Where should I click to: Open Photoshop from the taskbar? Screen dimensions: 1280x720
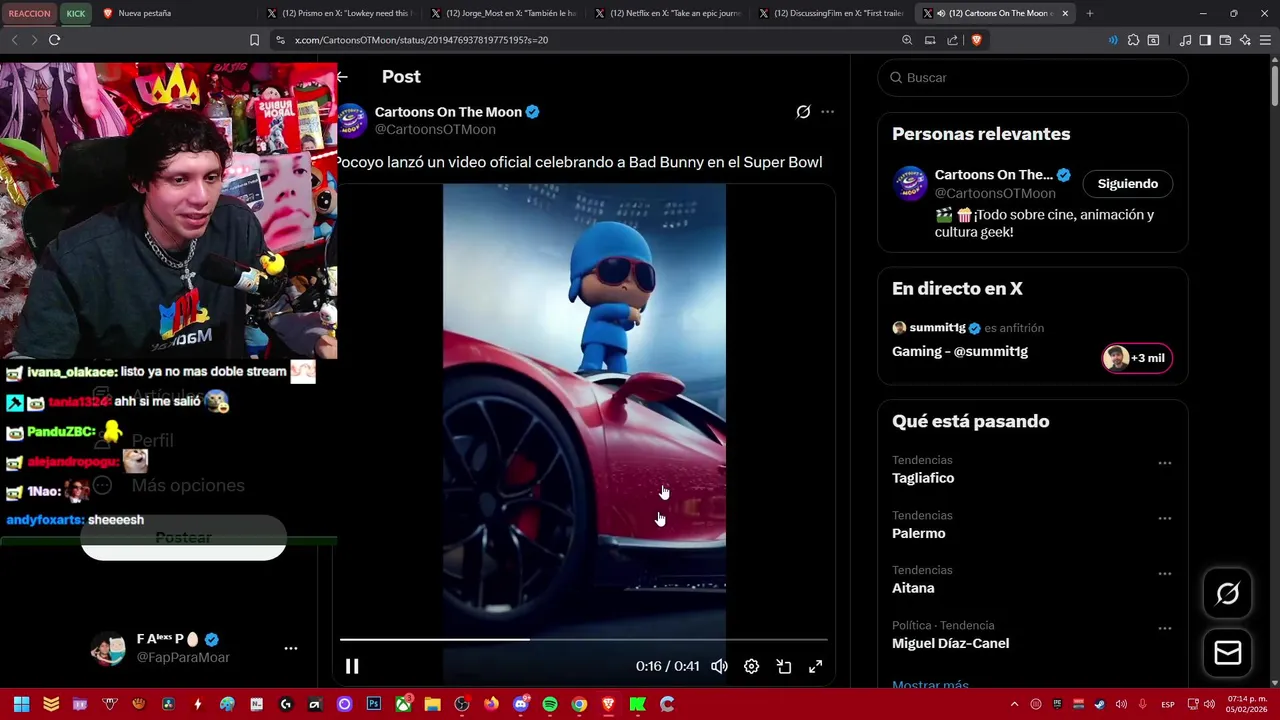click(374, 704)
